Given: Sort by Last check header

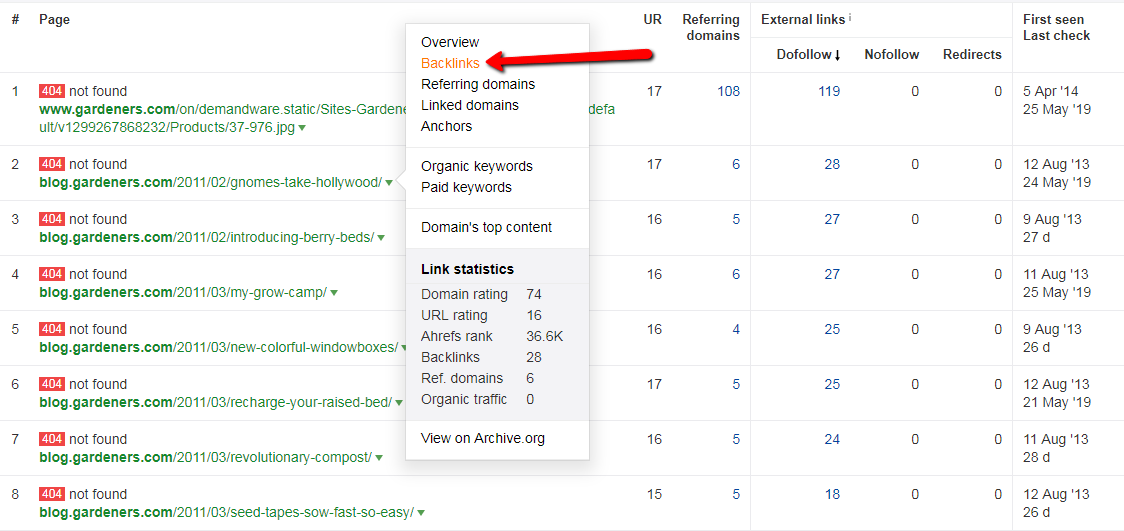Looking at the screenshot, I should pos(1057,36).
